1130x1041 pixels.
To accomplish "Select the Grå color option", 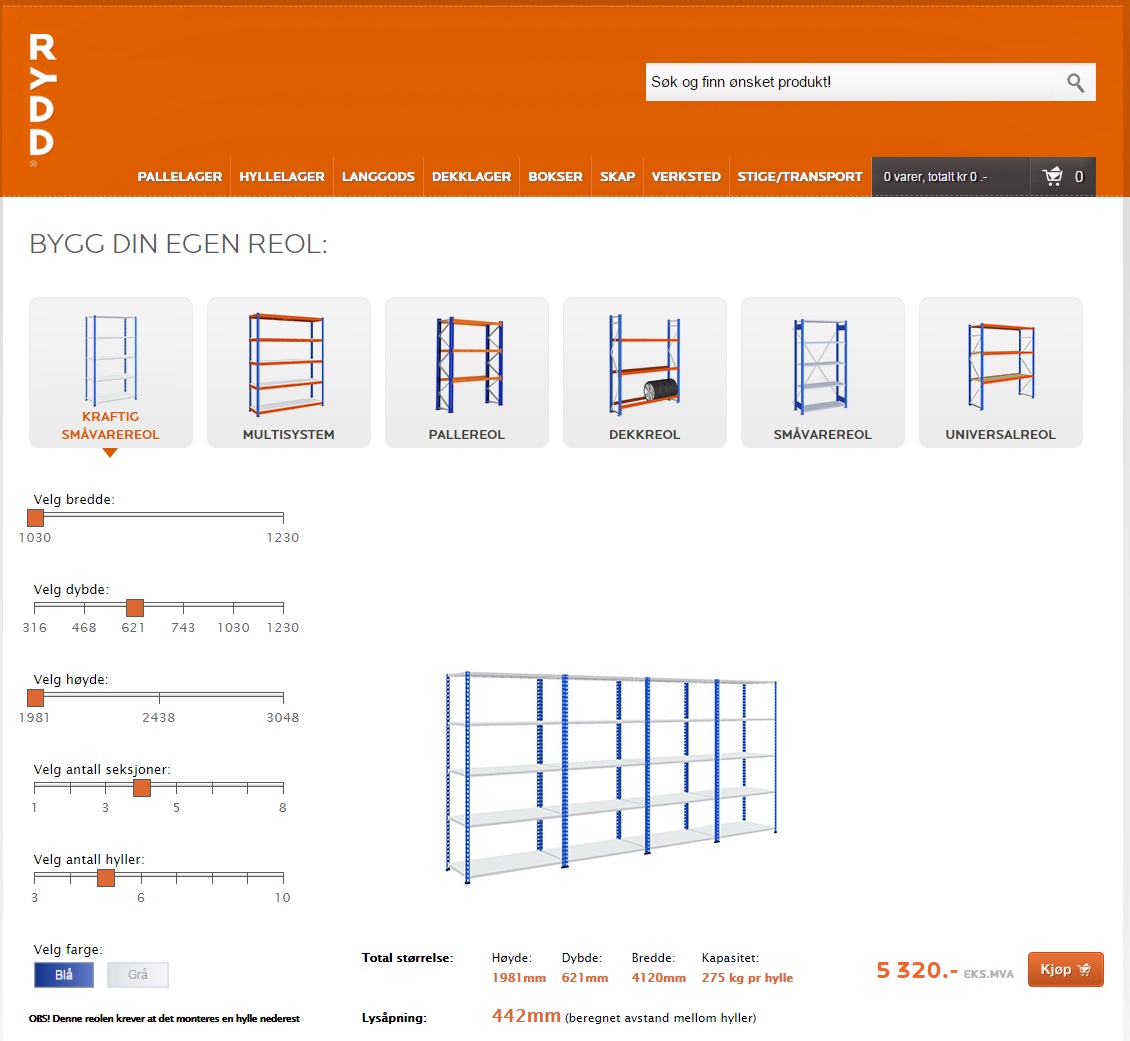I will pyautogui.click(x=138, y=975).
